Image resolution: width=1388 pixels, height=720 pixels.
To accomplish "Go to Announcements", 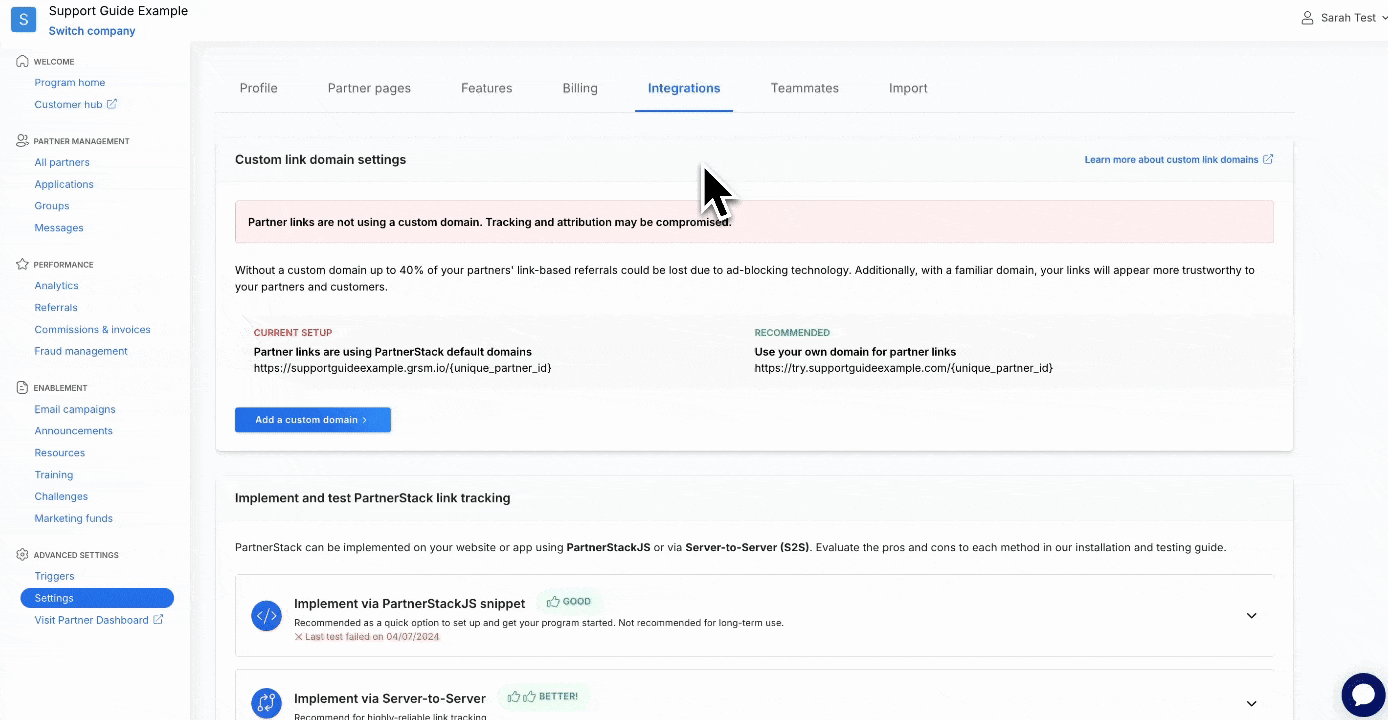I will (x=73, y=431).
